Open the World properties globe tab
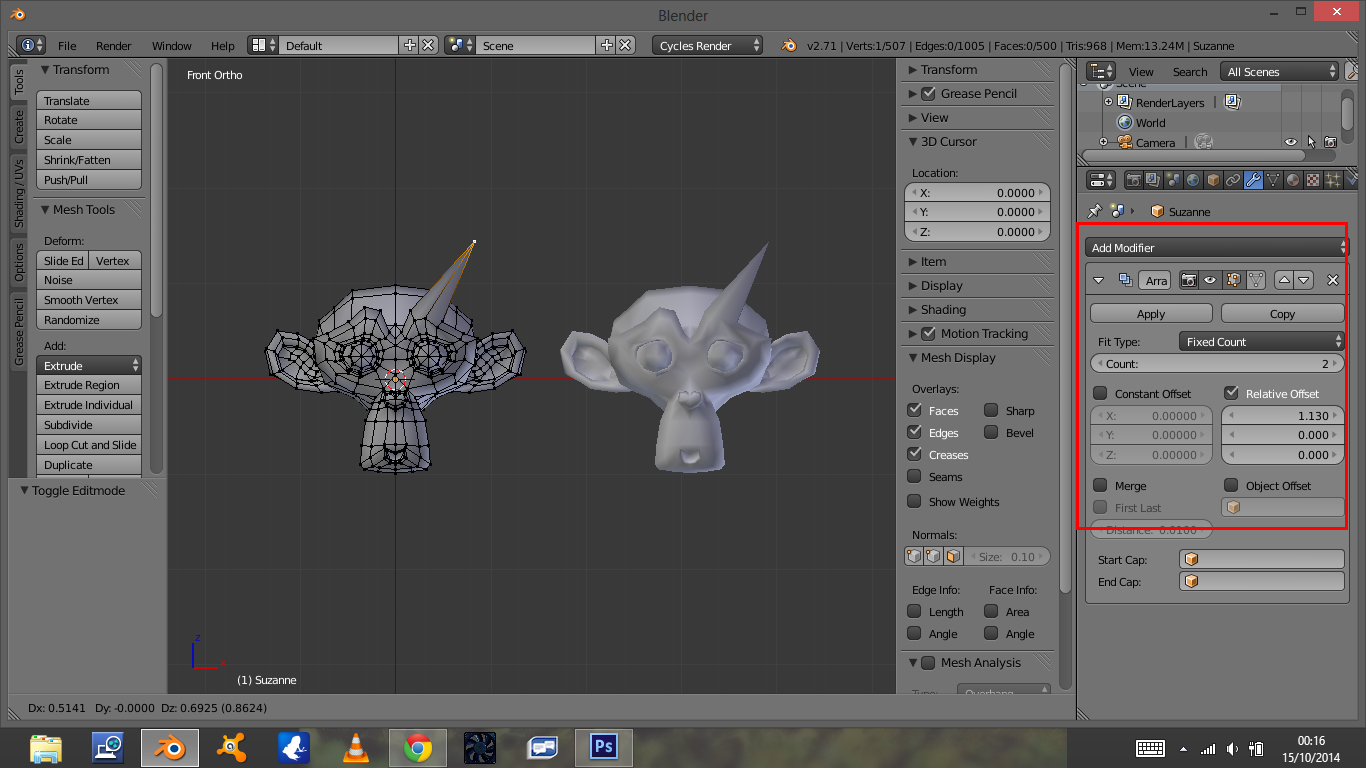 point(1192,180)
